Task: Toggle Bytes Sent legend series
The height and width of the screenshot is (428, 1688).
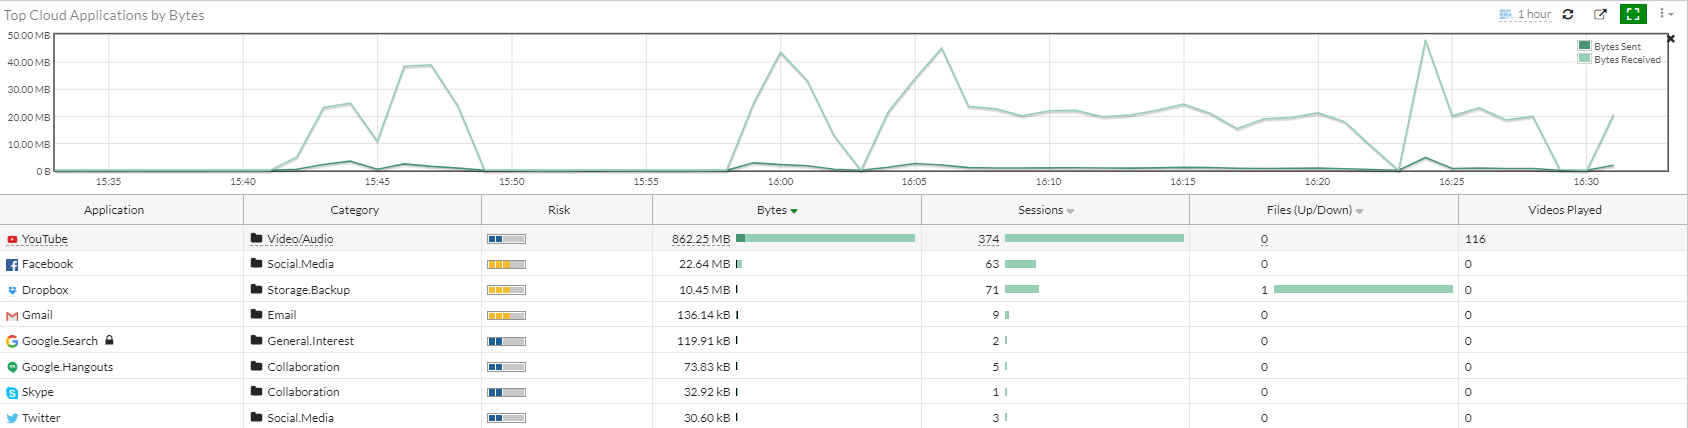Action: (x=1609, y=46)
